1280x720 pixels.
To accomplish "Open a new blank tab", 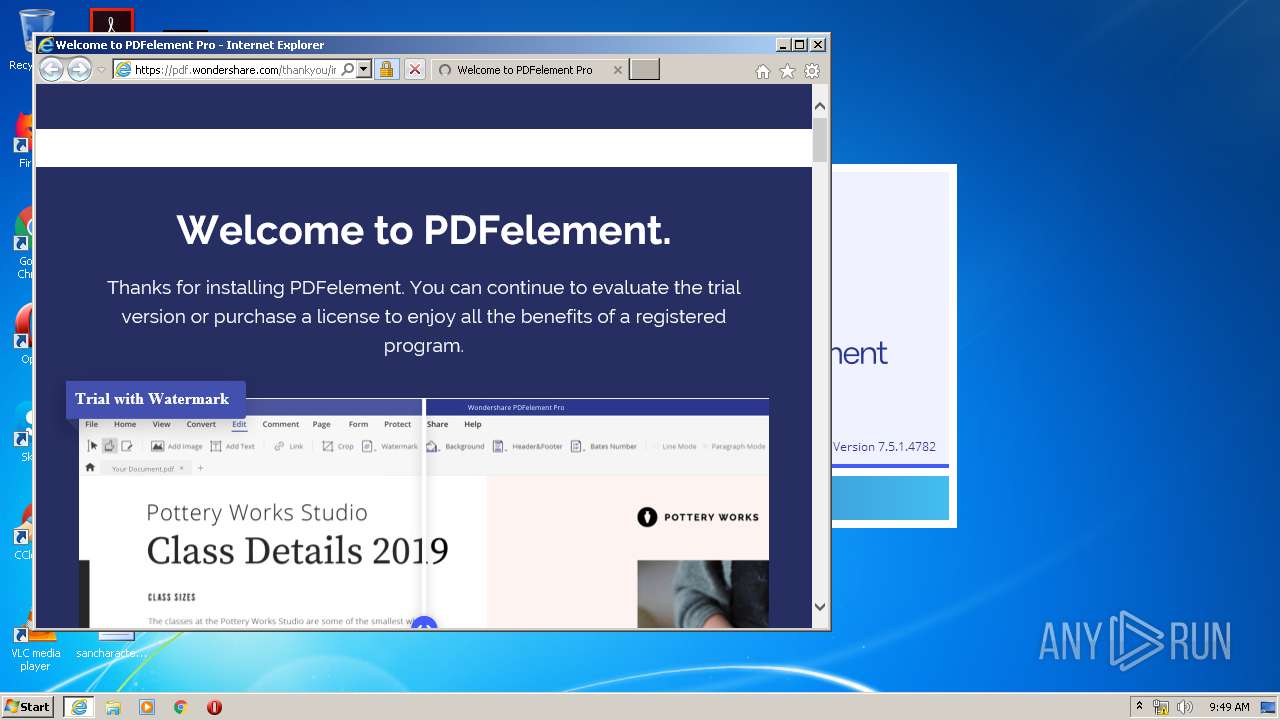I will pos(644,69).
